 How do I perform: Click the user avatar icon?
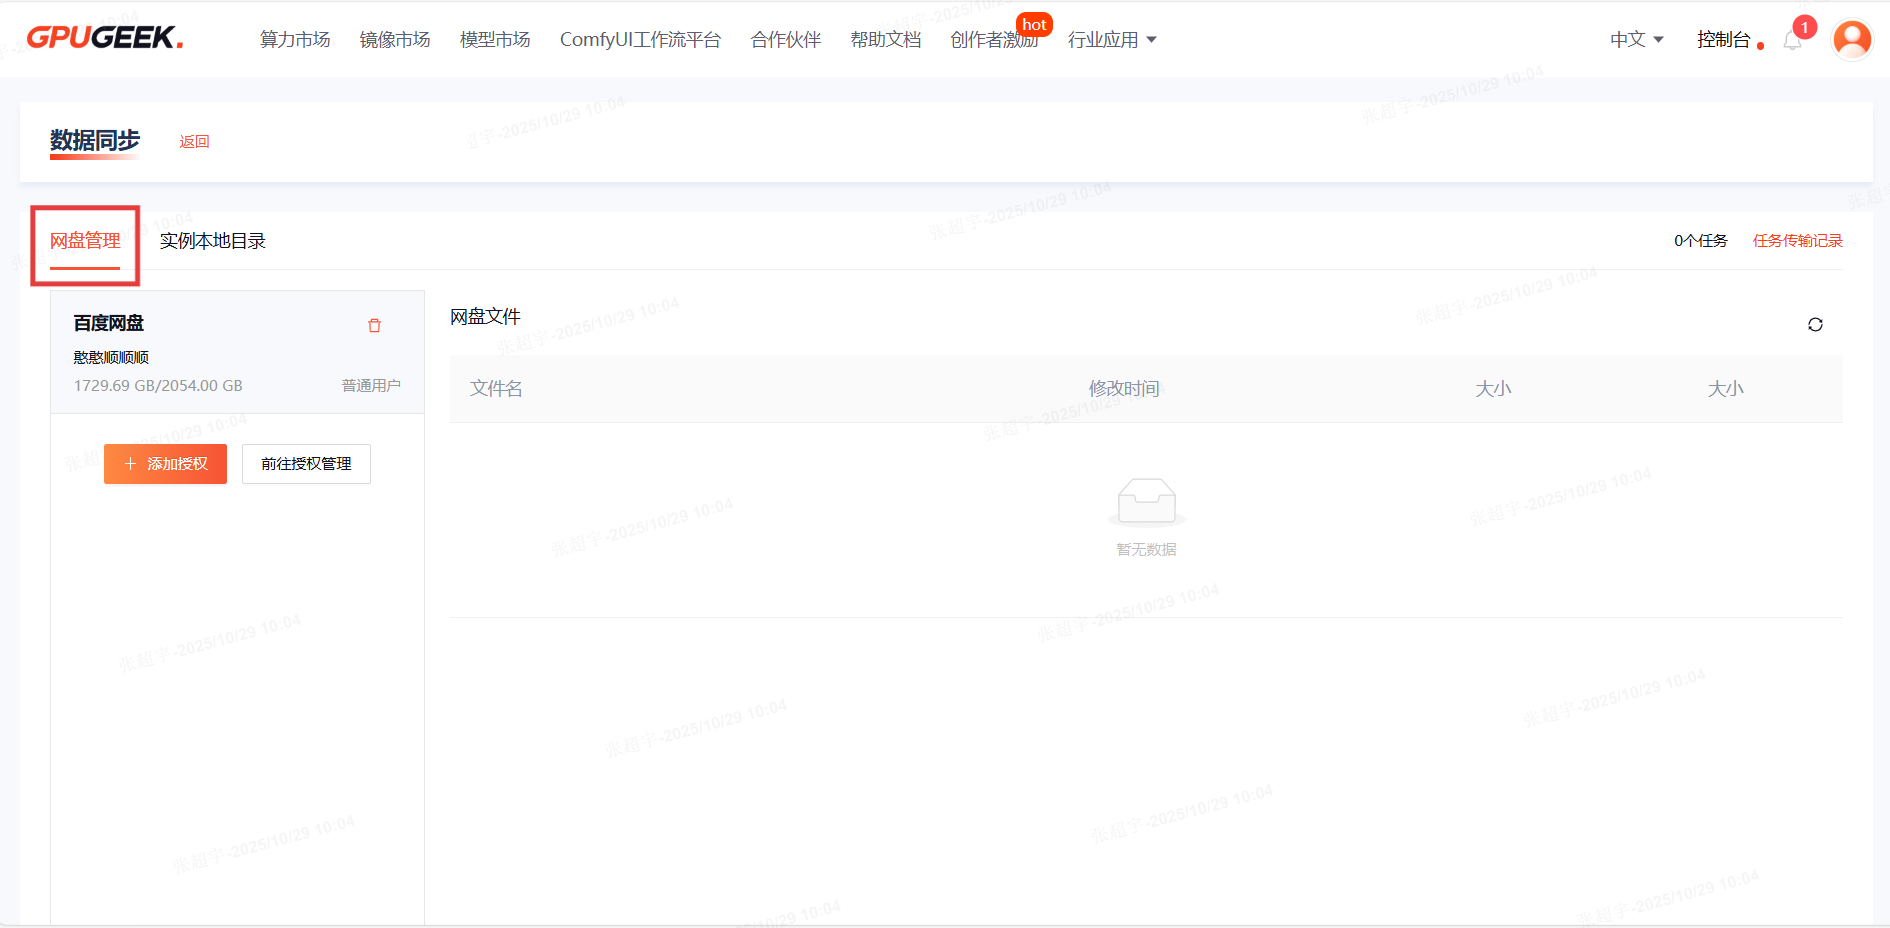[x=1851, y=40]
